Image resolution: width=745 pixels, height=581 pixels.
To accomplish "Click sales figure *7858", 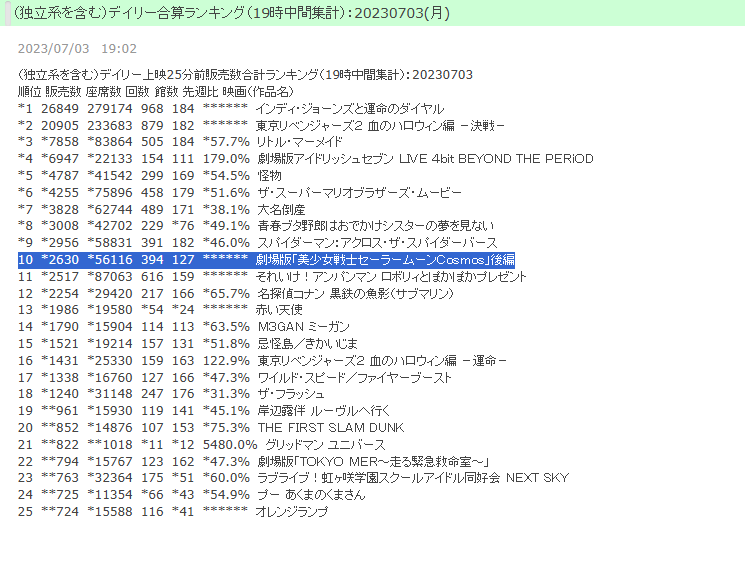I will (60, 142).
